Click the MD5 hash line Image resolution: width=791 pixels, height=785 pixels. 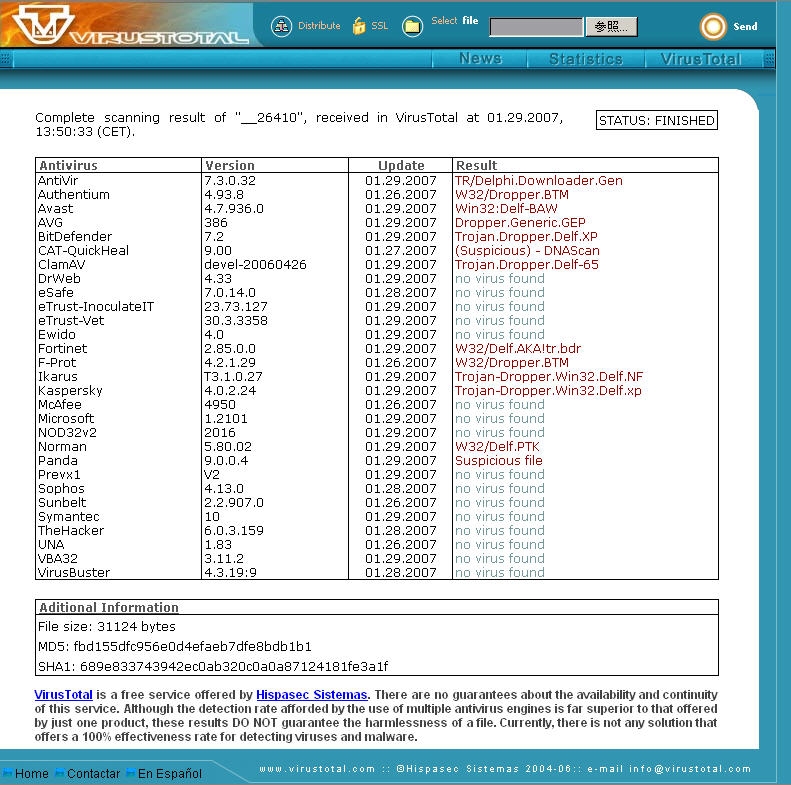175,647
